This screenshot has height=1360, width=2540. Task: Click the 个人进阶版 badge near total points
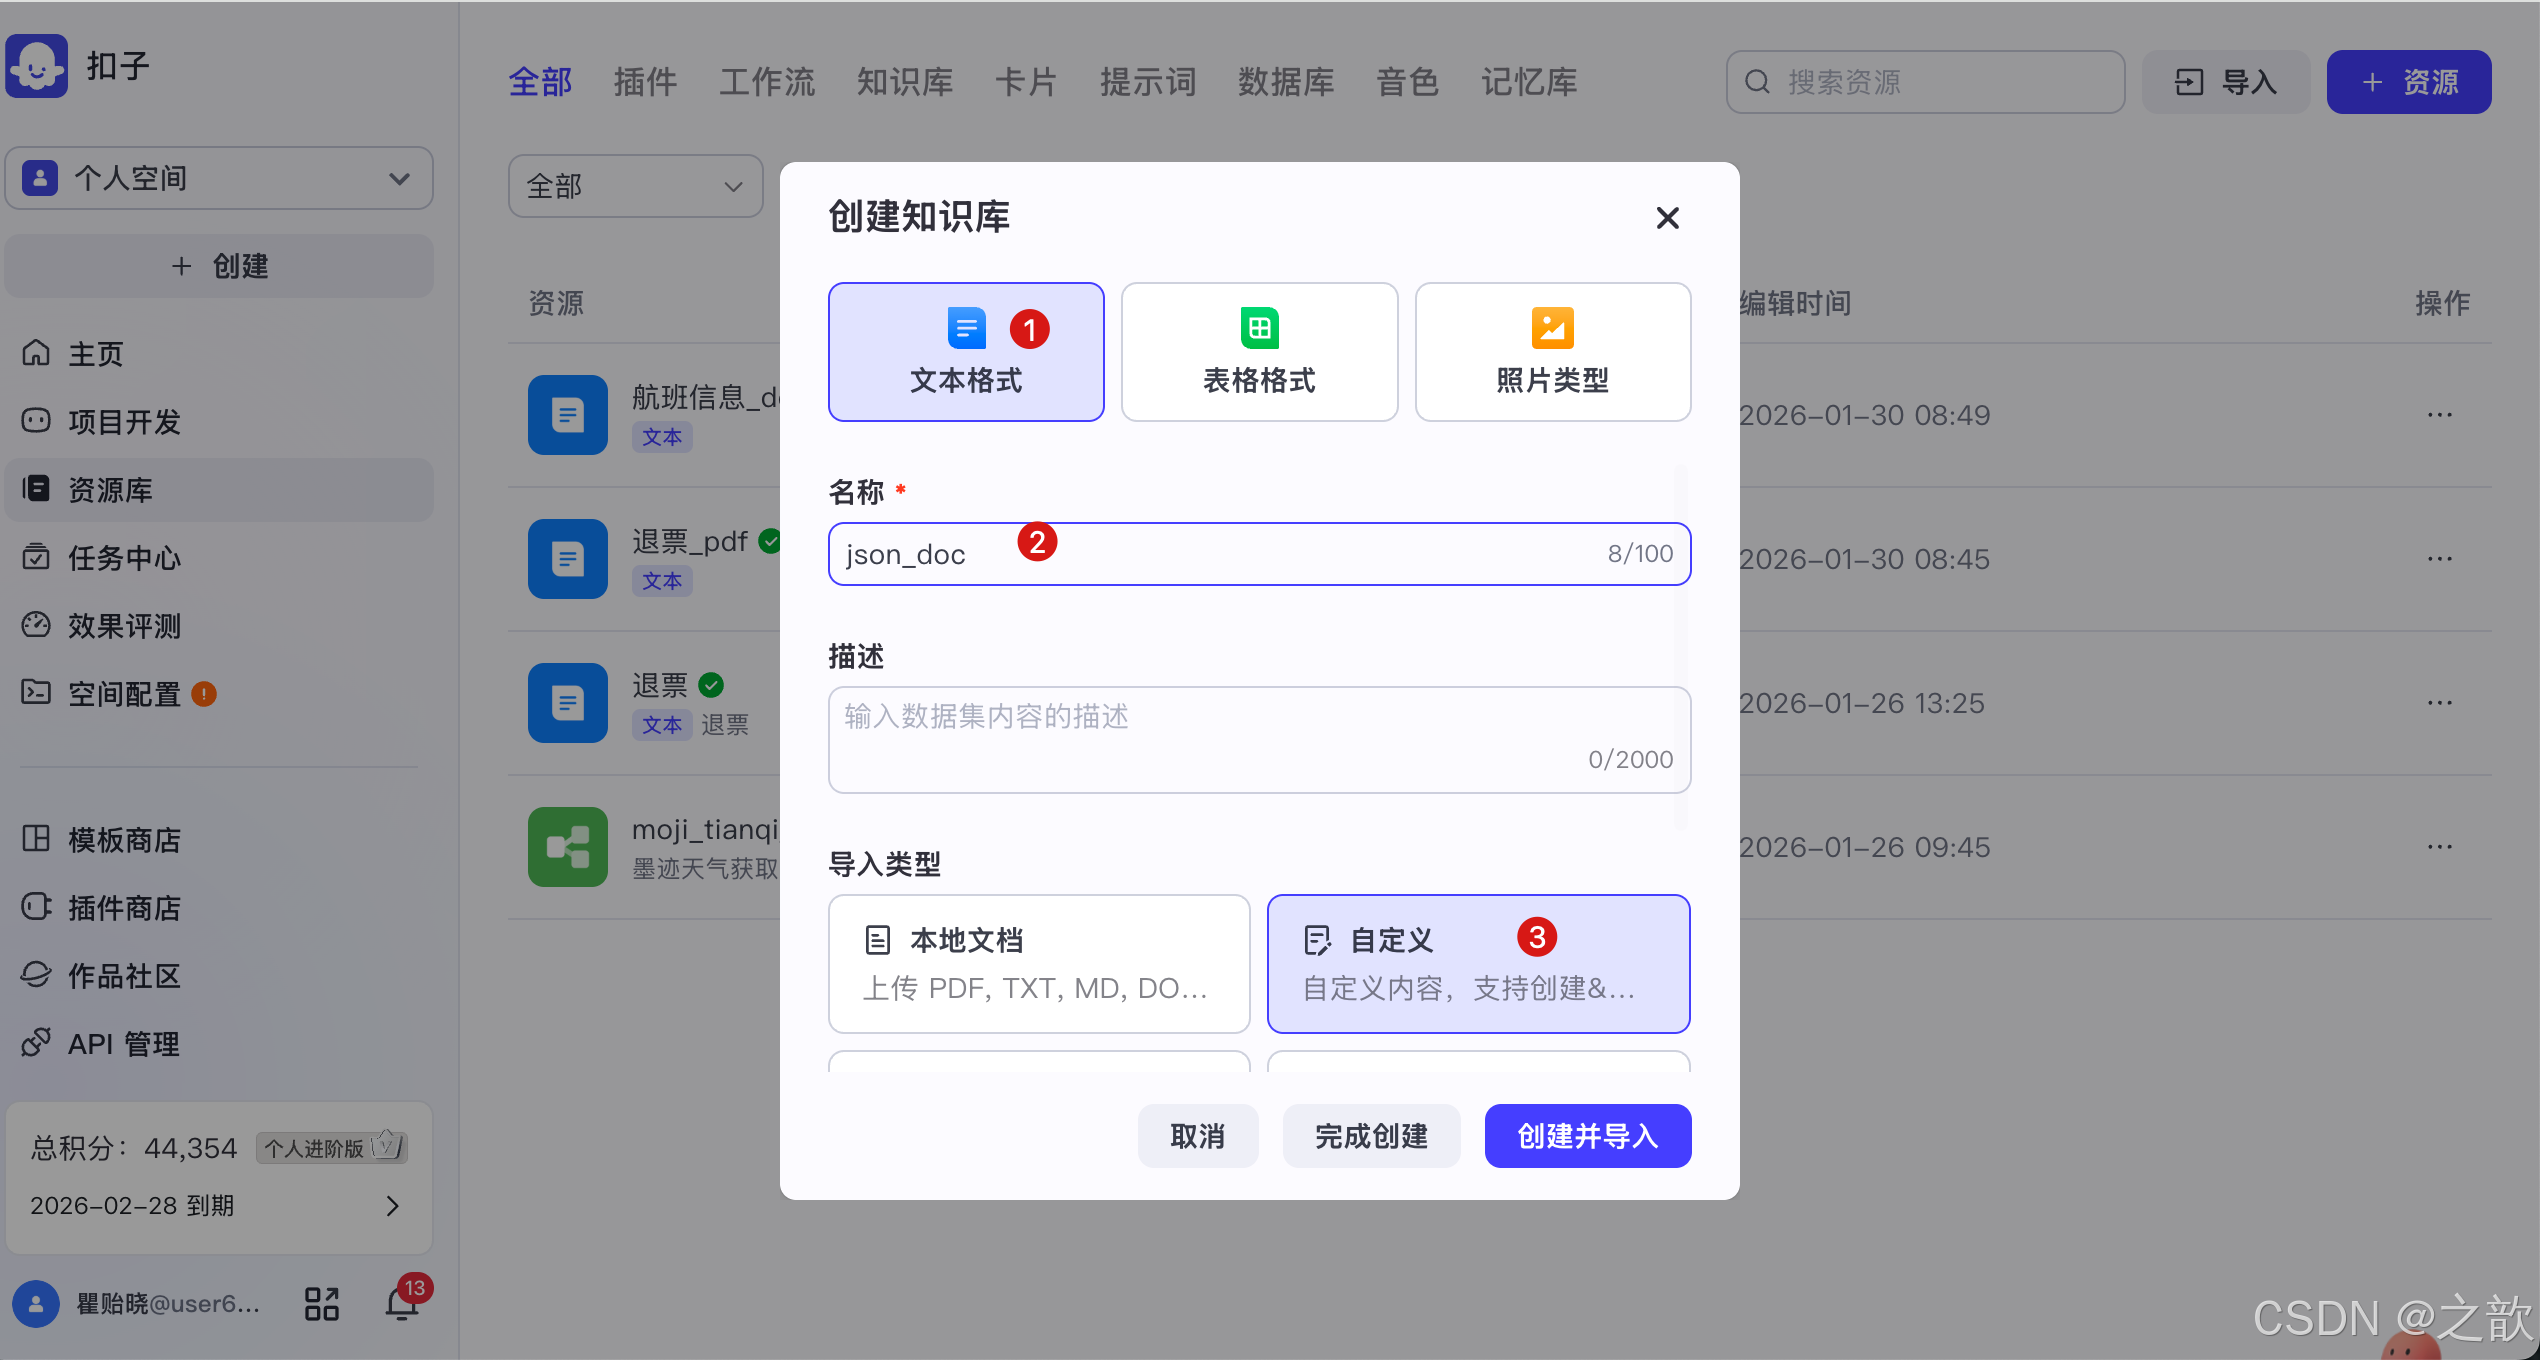tap(331, 1147)
